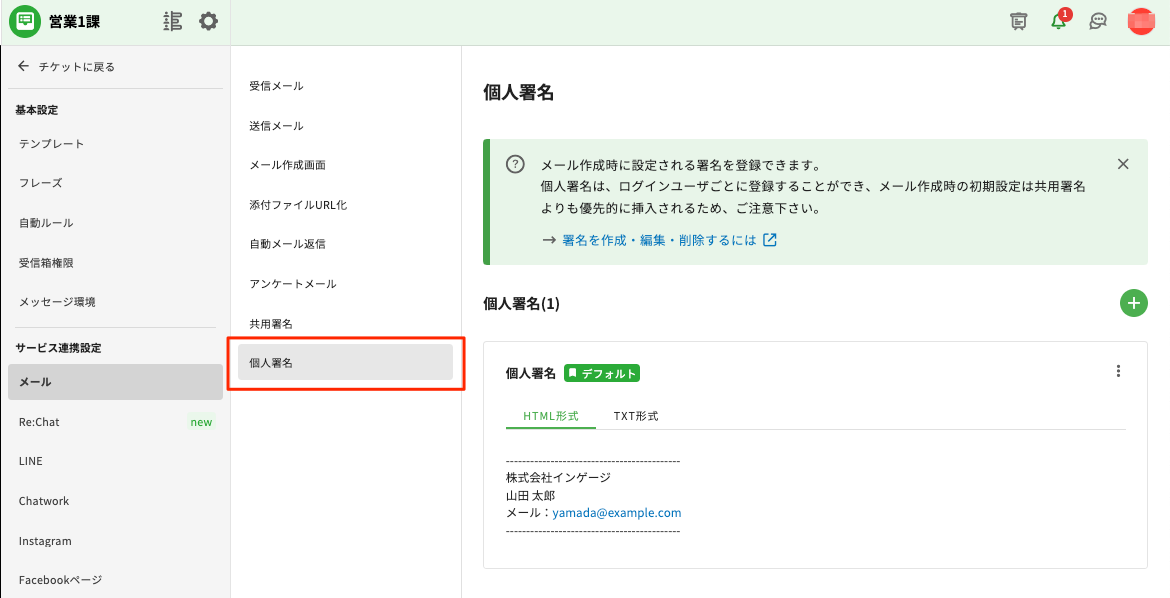Switch to the TXT形式 tab

coord(636,416)
